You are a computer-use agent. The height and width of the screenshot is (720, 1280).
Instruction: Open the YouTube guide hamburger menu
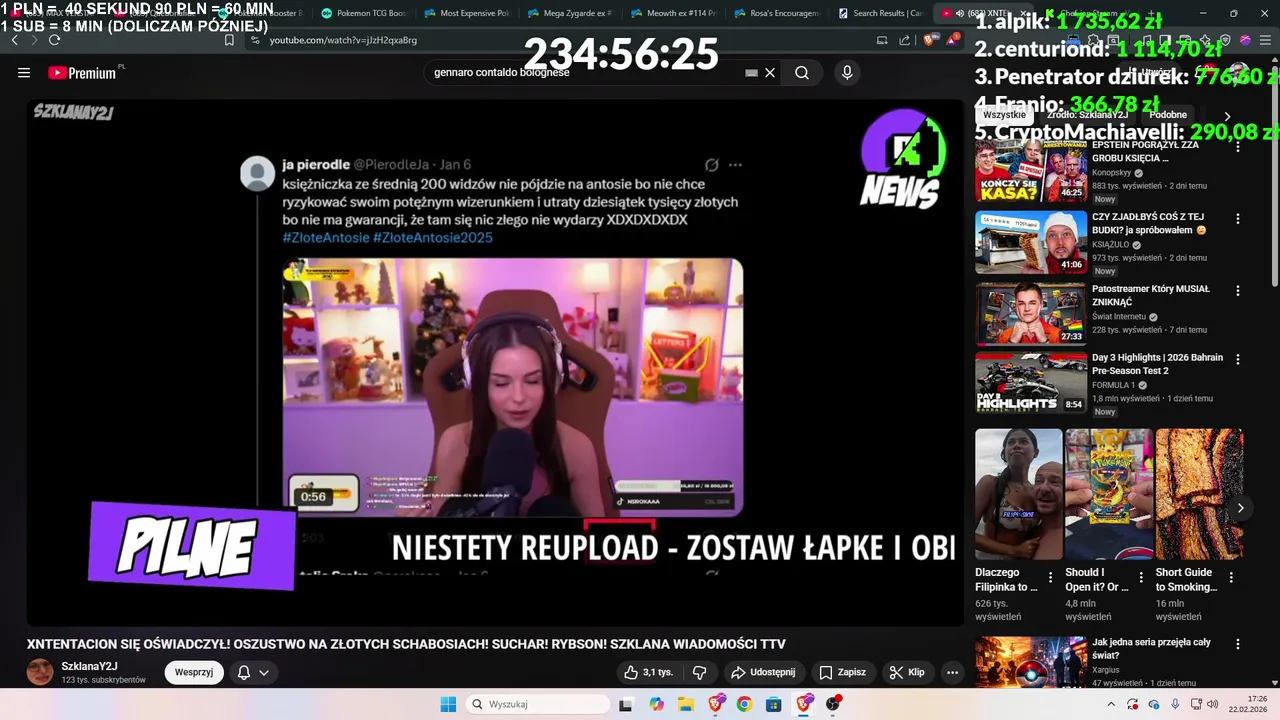24,72
